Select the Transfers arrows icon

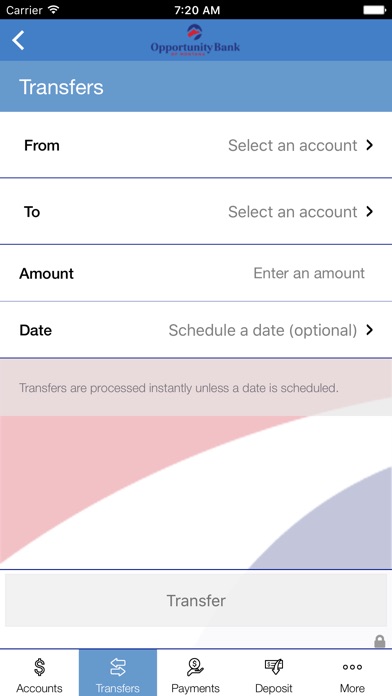(x=118, y=667)
